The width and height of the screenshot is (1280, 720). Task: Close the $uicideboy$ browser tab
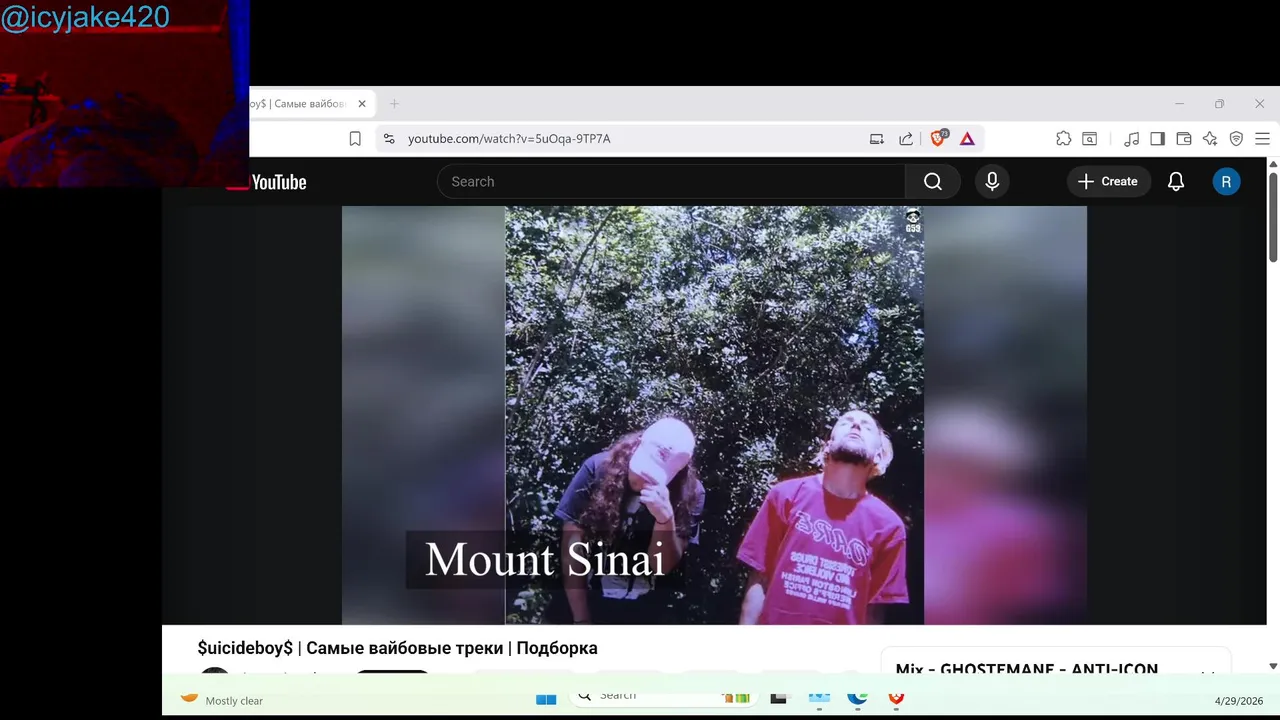[x=362, y=104]
